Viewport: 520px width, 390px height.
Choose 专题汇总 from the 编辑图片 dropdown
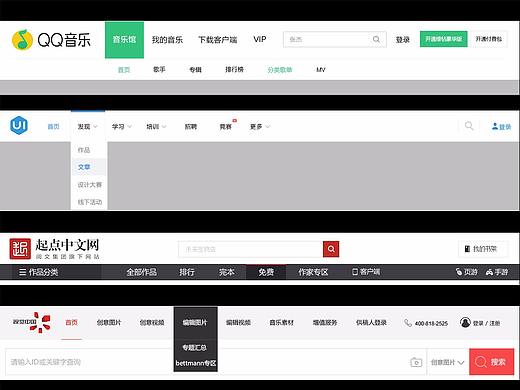pos(195,348)
